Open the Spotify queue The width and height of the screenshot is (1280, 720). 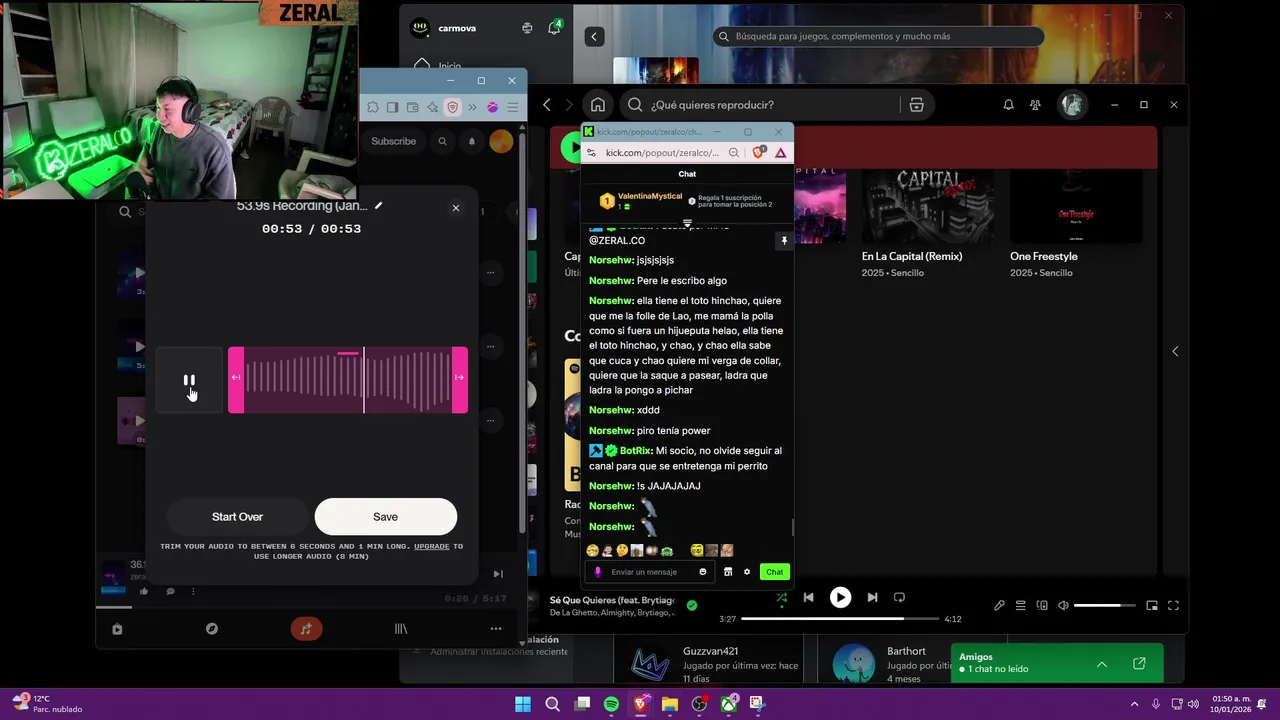coord(1021,605)
